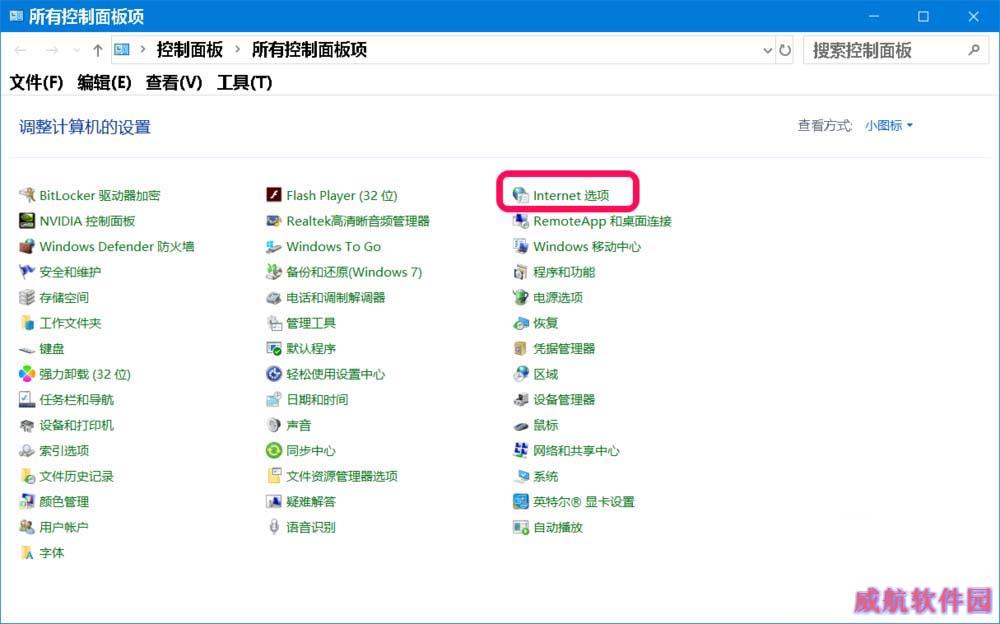
Task: Open 电源选项 link
Action: 557,297
